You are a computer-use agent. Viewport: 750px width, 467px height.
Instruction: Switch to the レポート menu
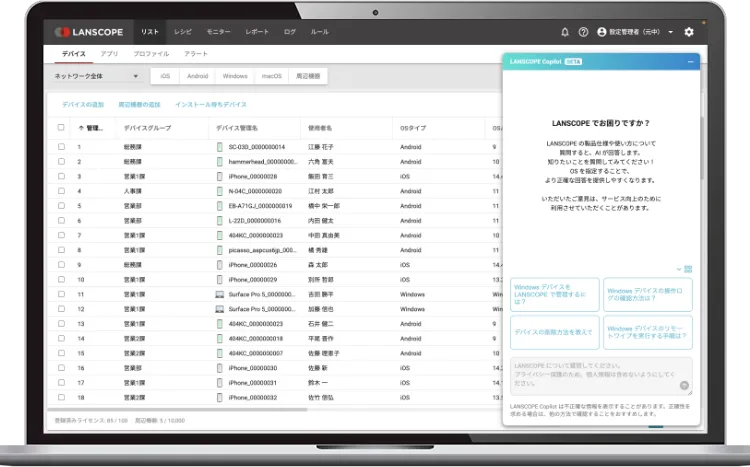(x=256, y=32)
